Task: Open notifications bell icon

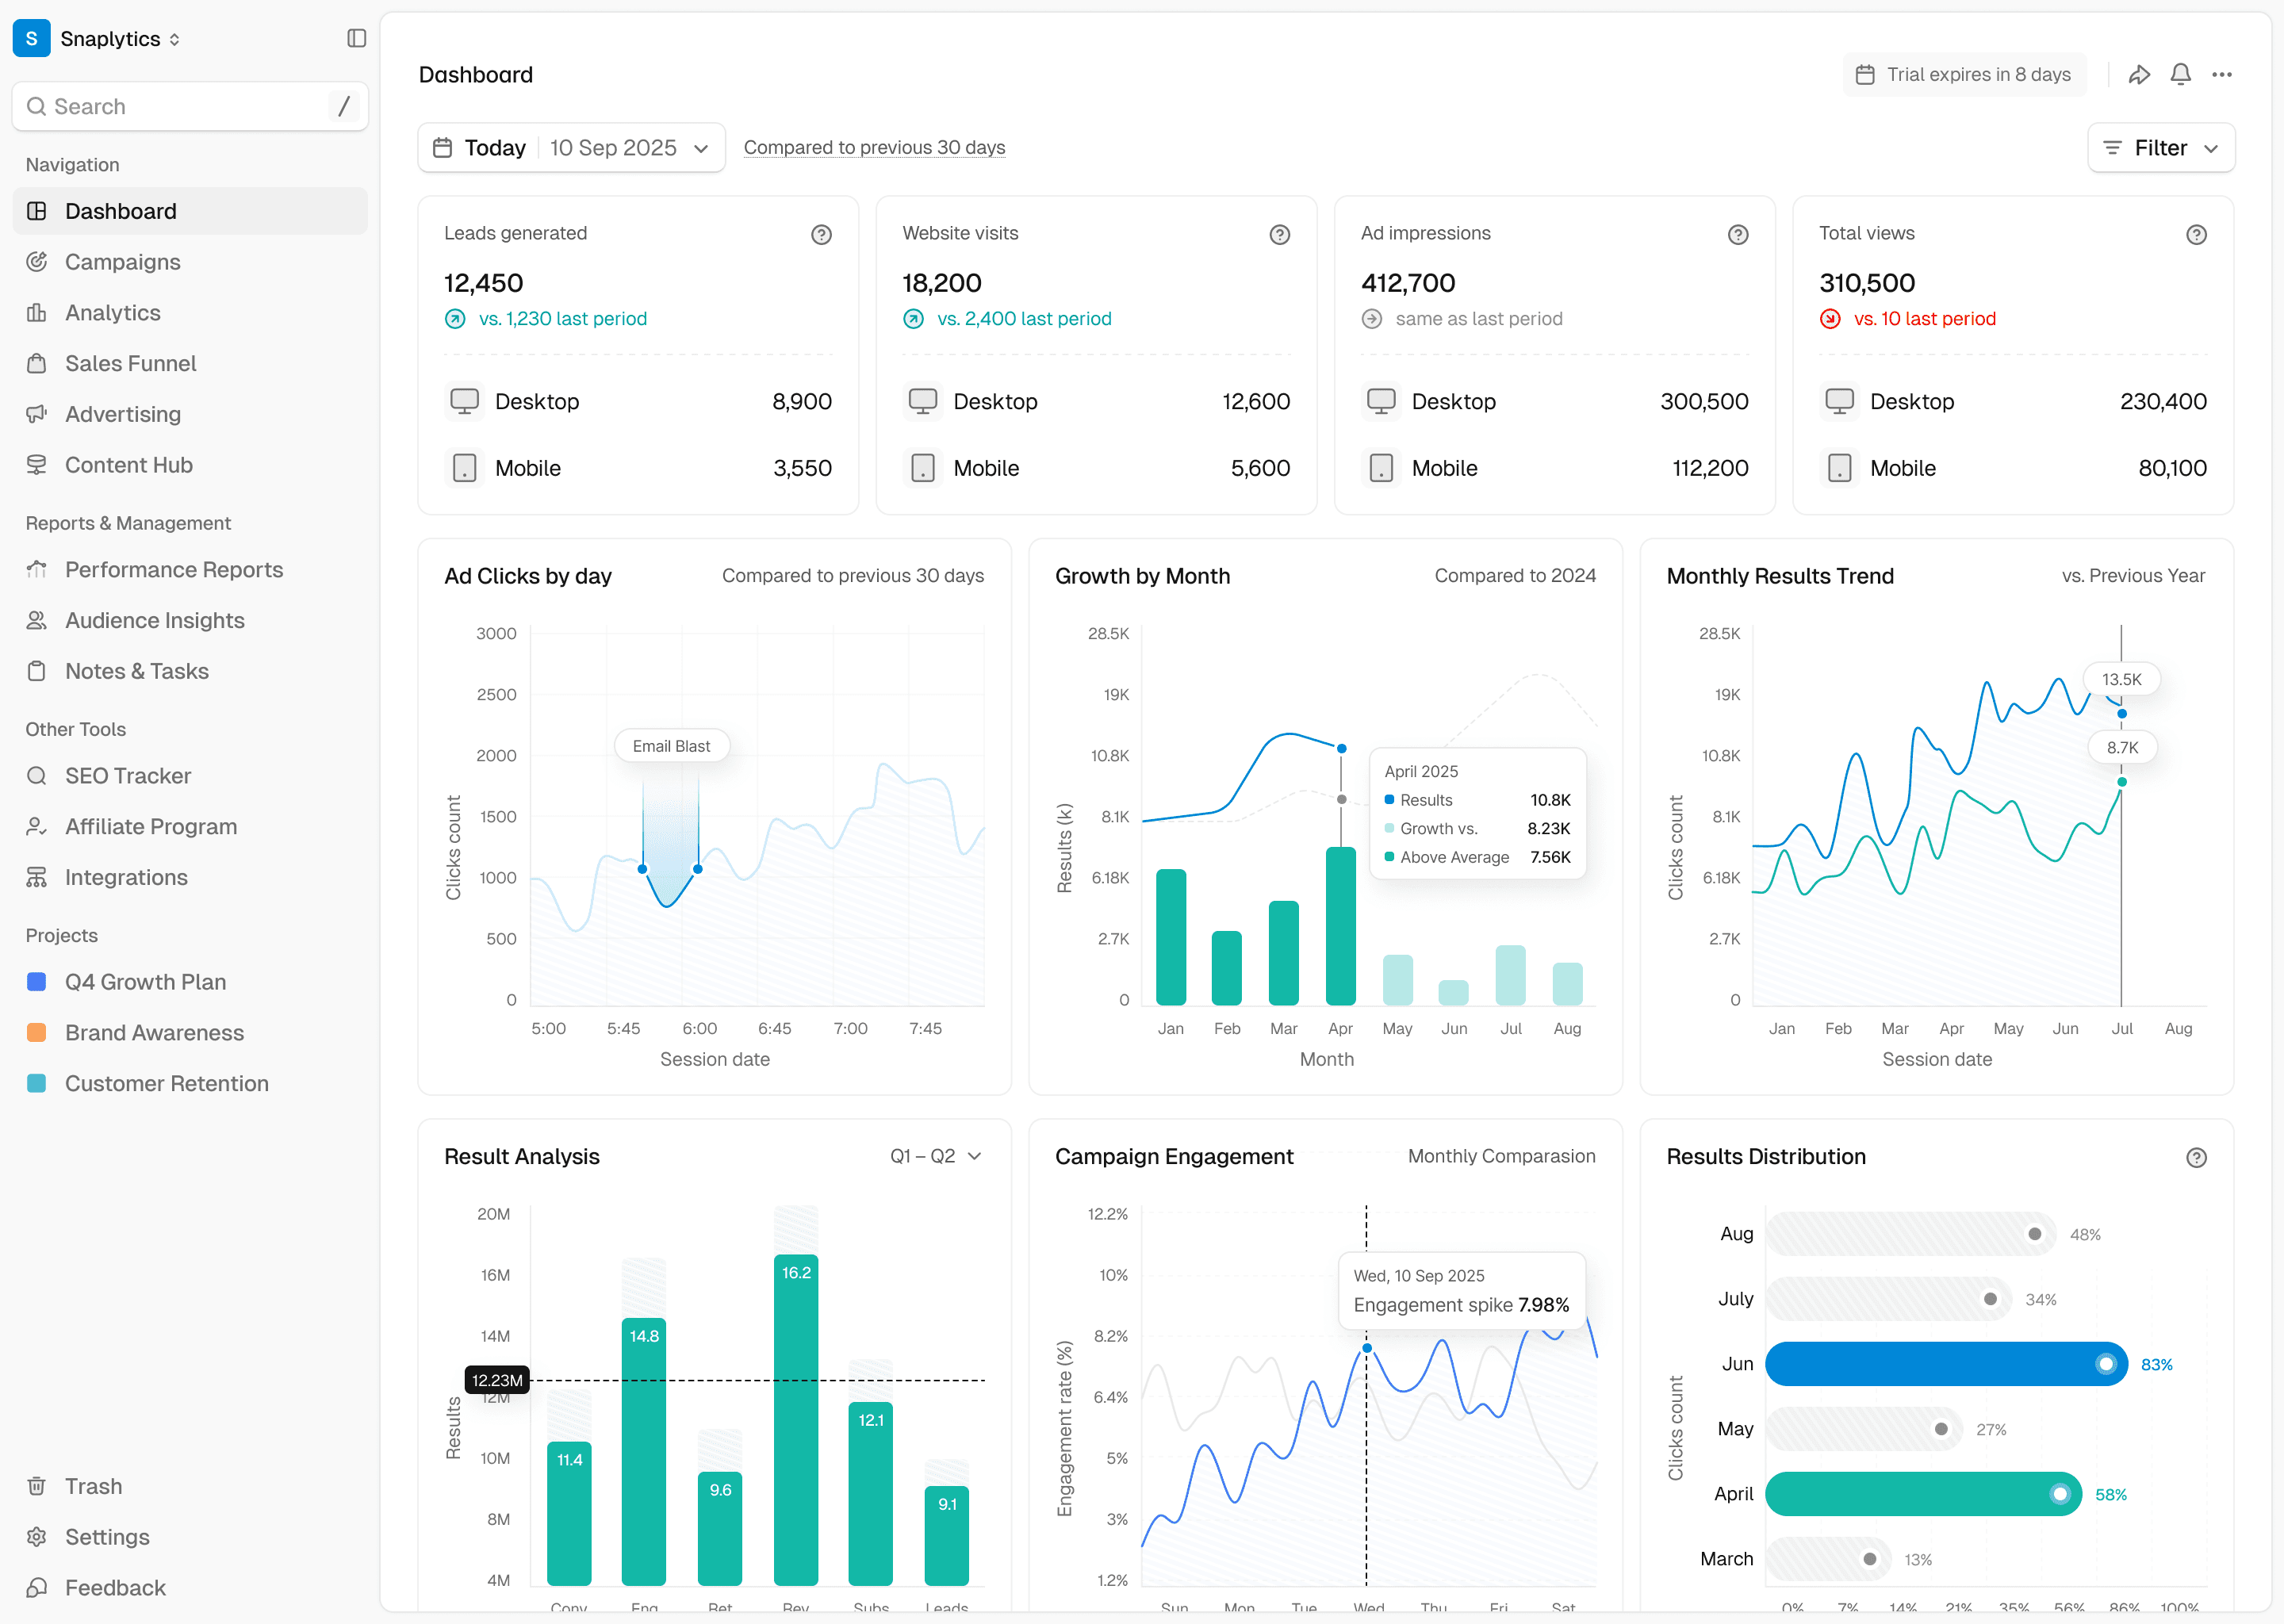Action: (x=2180, y=75)
